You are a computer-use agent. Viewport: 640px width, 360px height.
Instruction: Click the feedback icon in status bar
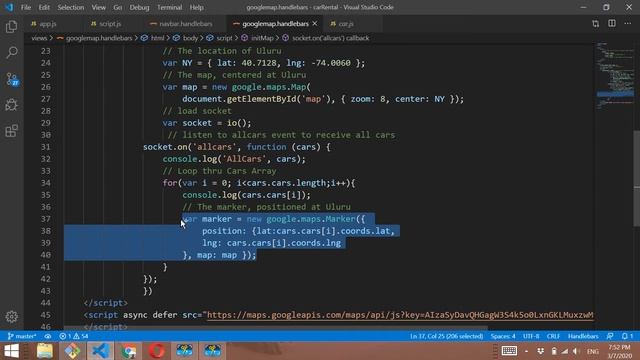[x=610, y=336]
